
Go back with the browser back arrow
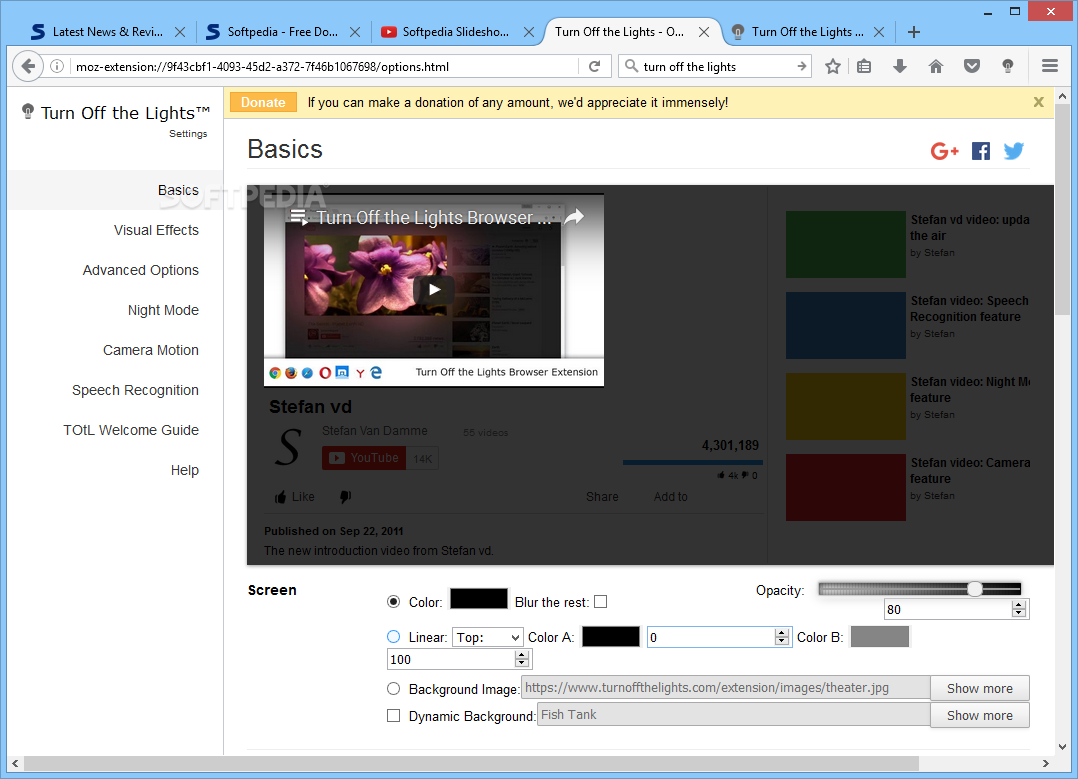28,66
